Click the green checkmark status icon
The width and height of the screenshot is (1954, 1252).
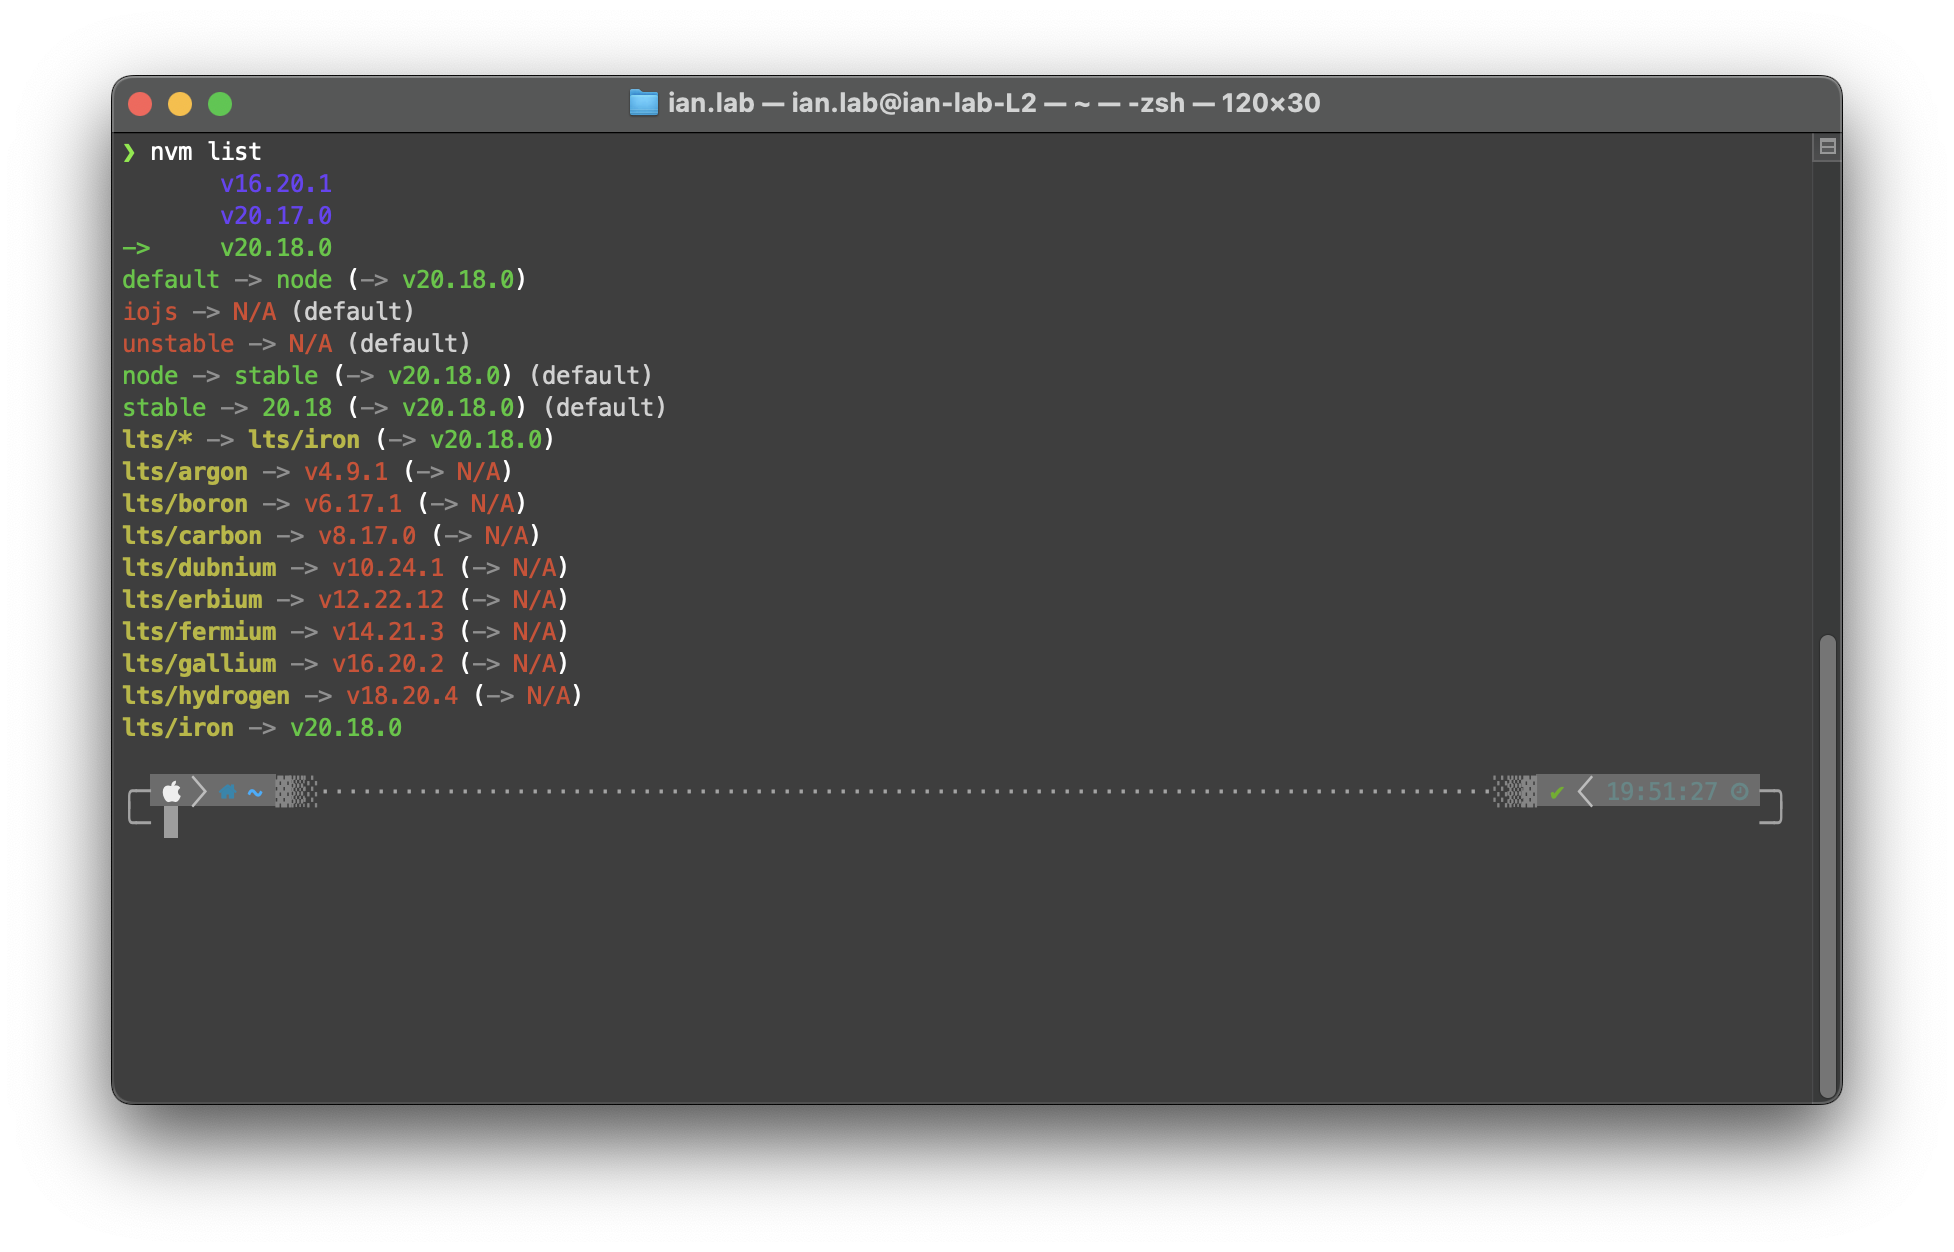click(x=1556, y=792)
